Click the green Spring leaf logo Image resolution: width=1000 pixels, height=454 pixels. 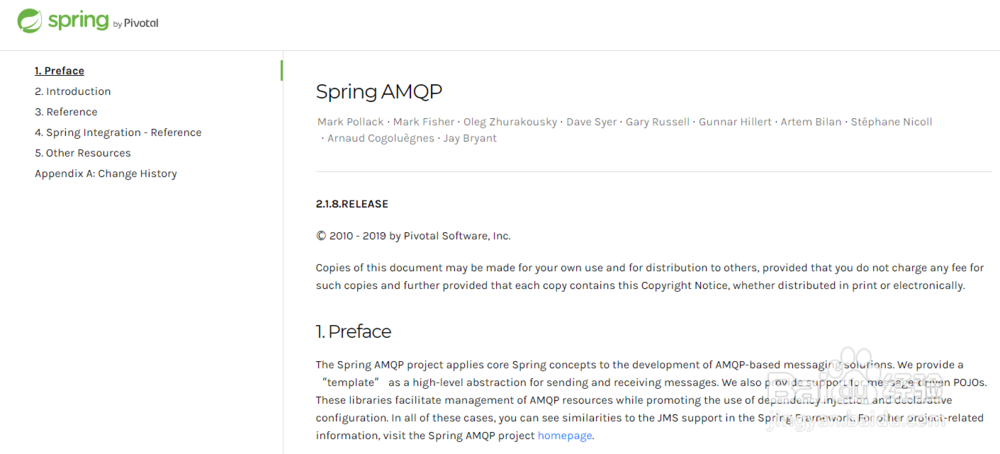coord(29,20)
